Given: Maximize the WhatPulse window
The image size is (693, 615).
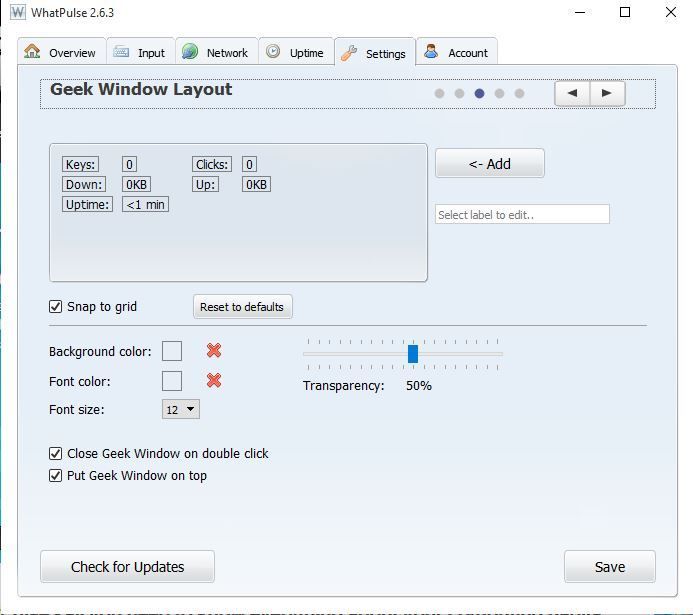Looking at the screenshot, I should tap(625, 12).
